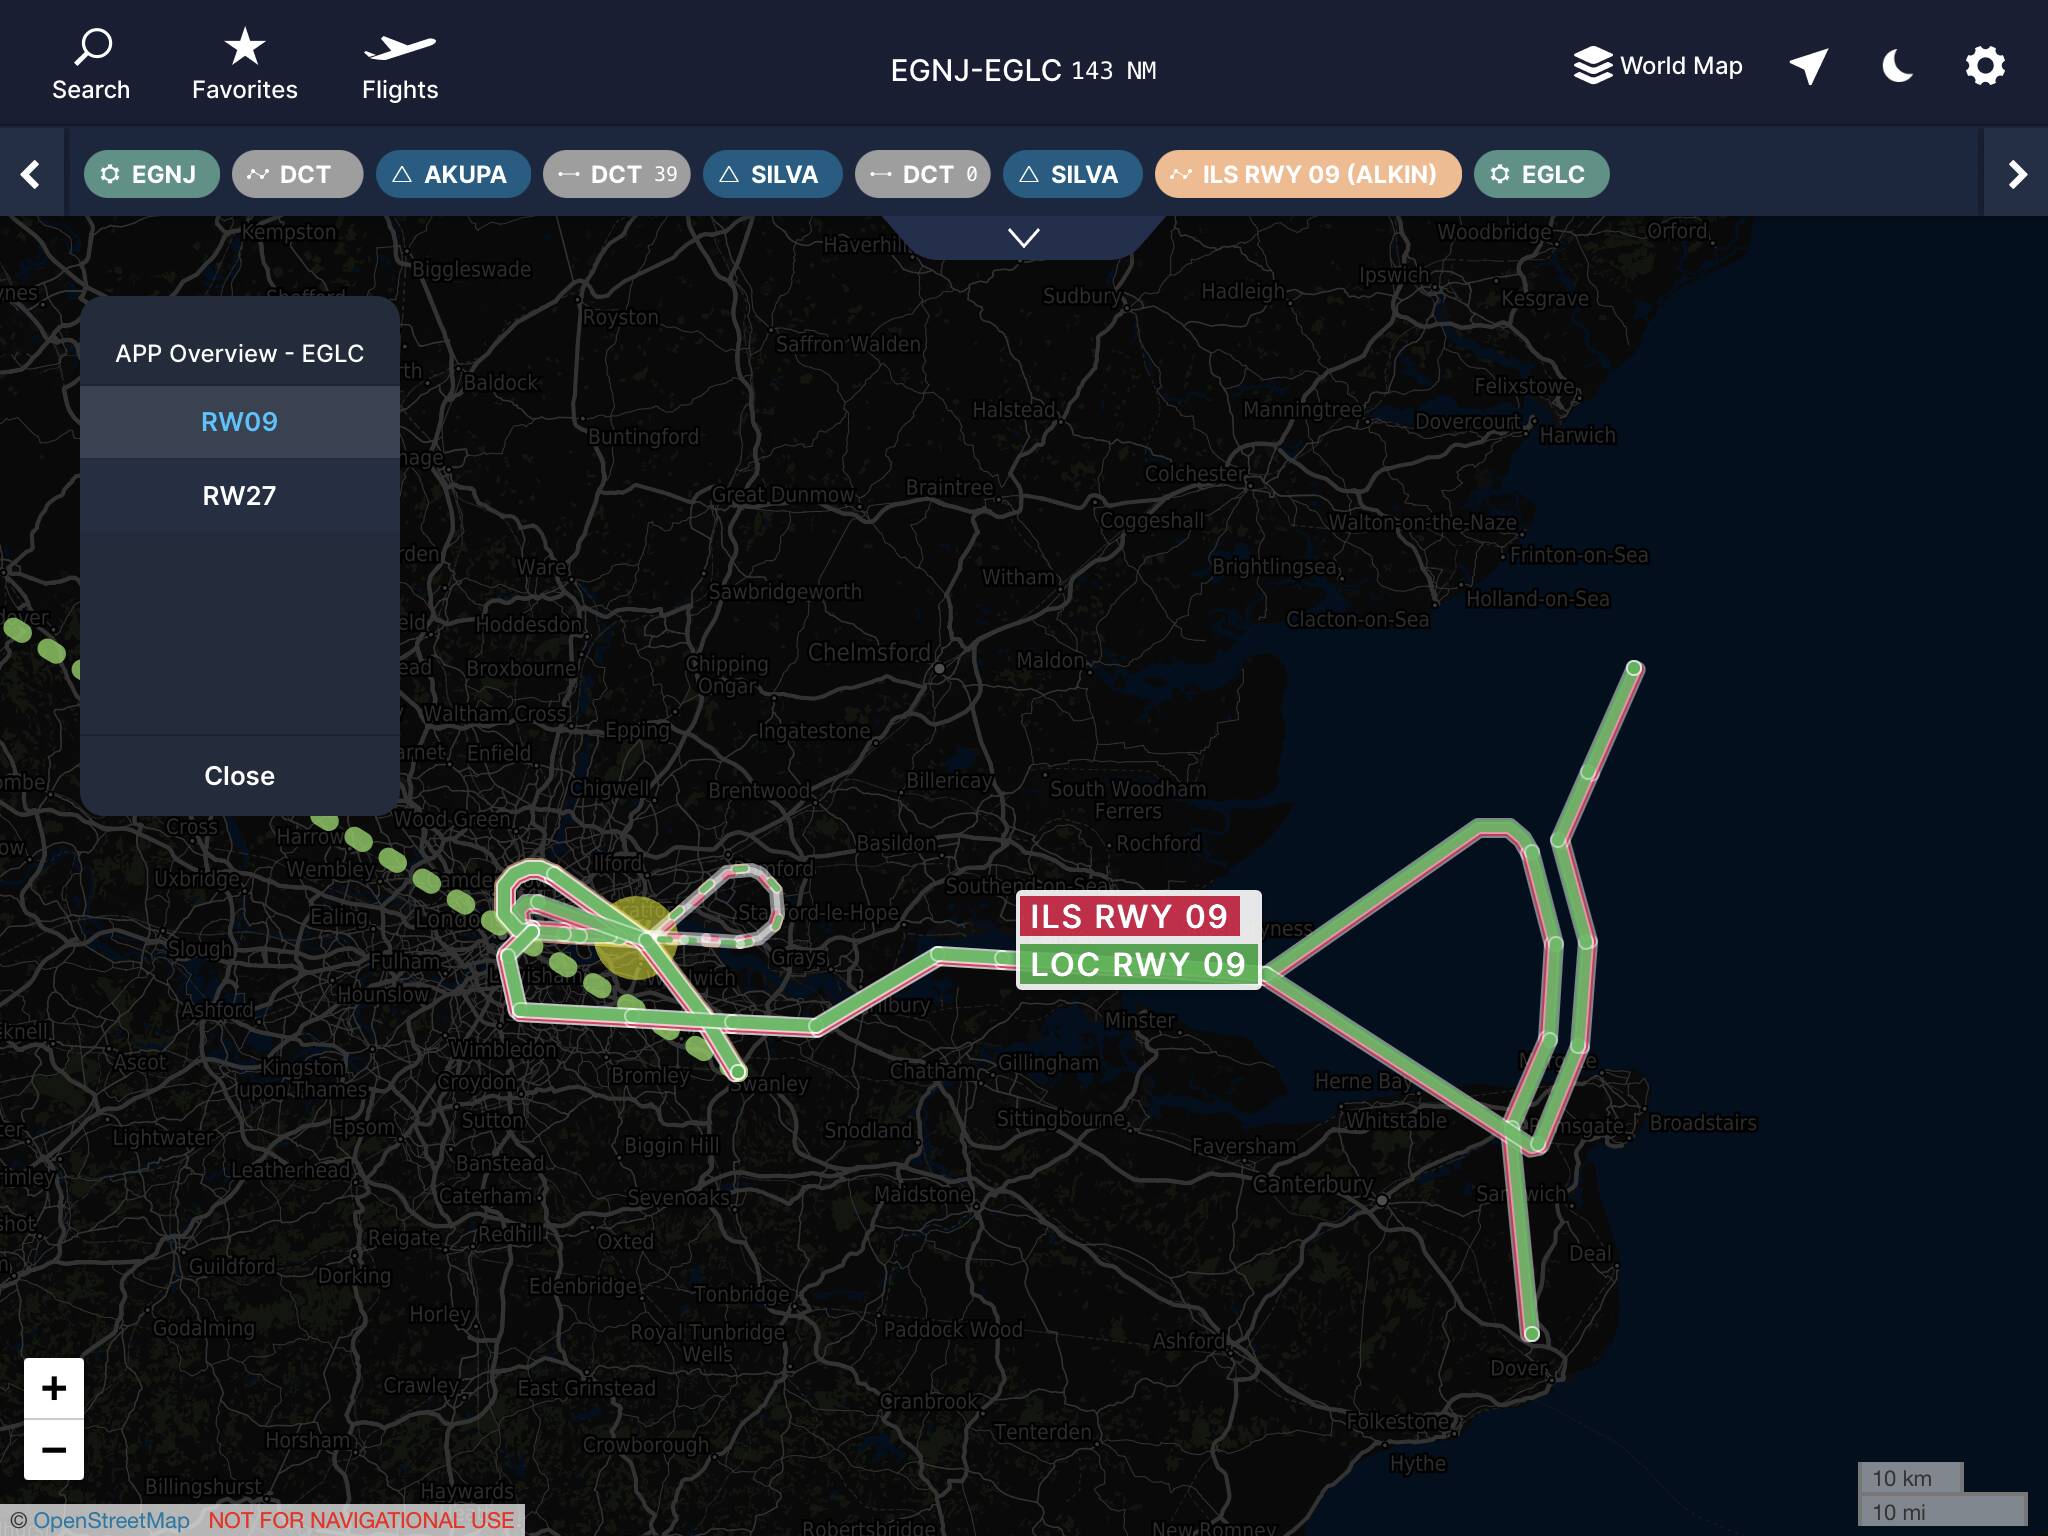
Task: Open Favorites star icon
Action: pos(244,46)
